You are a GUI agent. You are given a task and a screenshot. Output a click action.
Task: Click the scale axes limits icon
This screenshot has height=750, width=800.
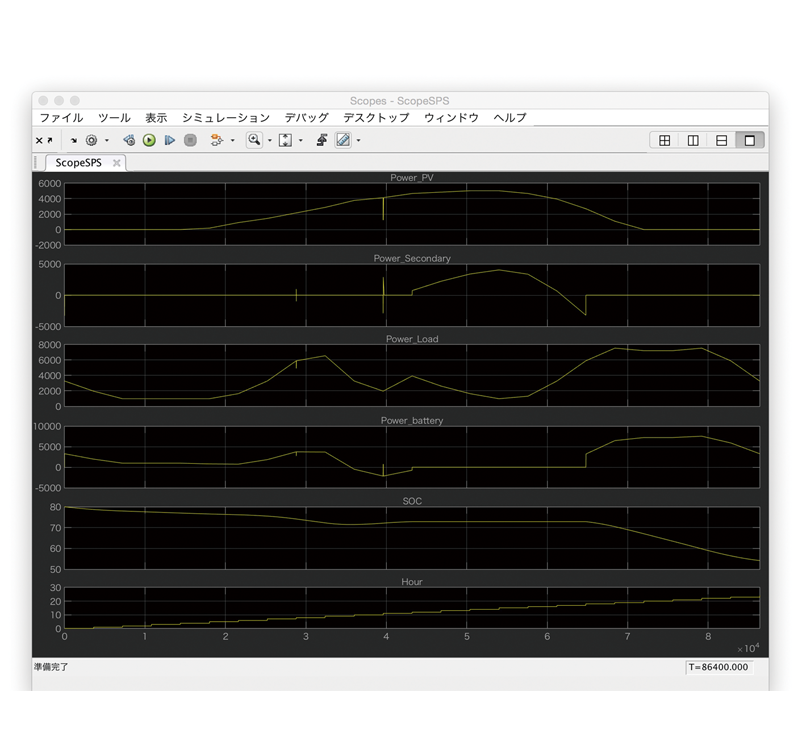286,140
